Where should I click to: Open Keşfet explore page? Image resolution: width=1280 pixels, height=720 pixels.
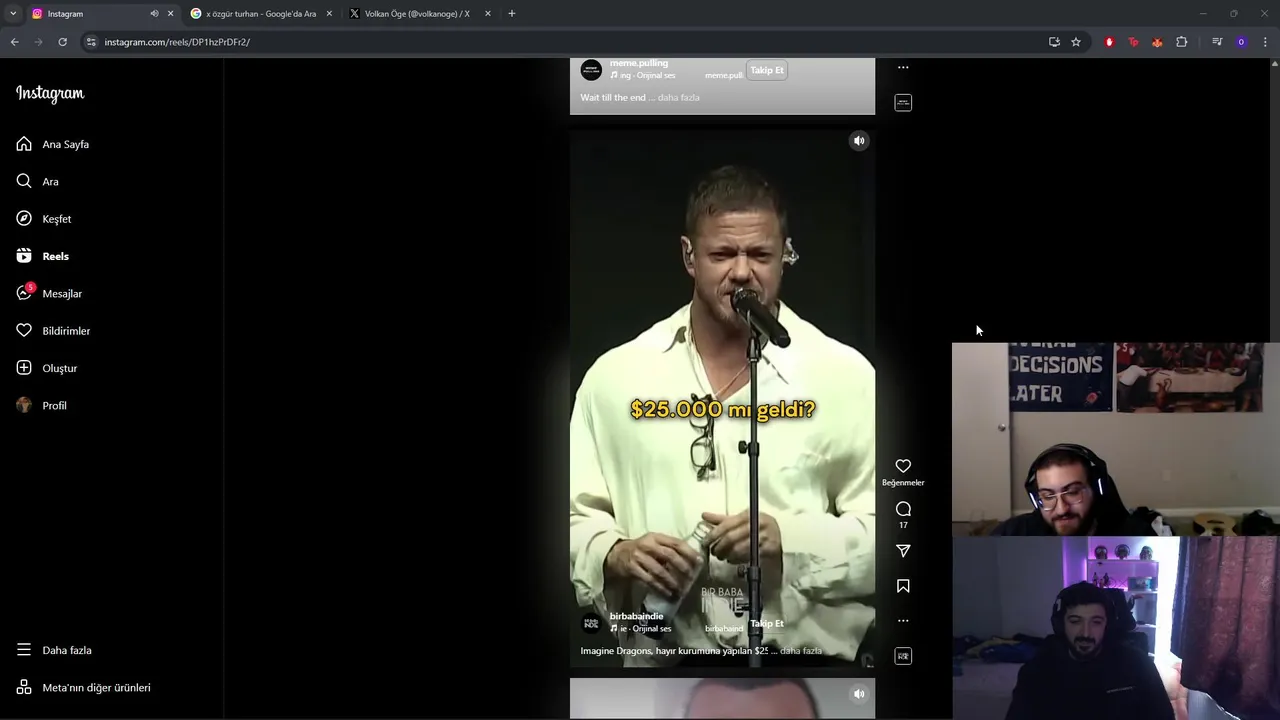tap(44, 219)
